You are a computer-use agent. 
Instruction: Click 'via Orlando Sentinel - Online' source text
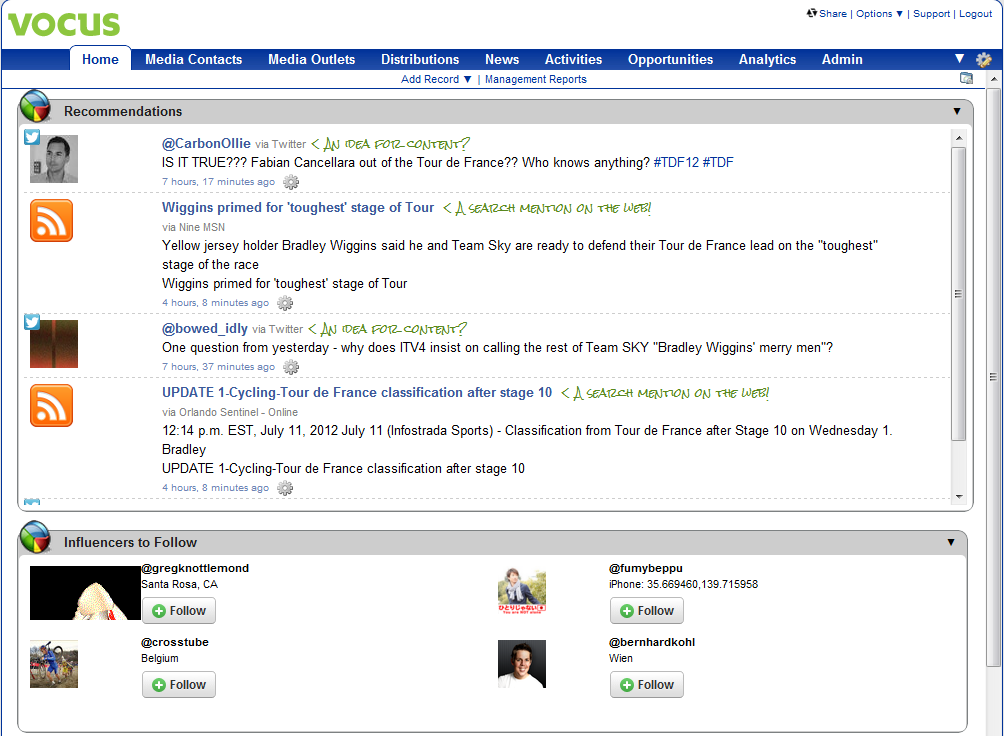230,413
